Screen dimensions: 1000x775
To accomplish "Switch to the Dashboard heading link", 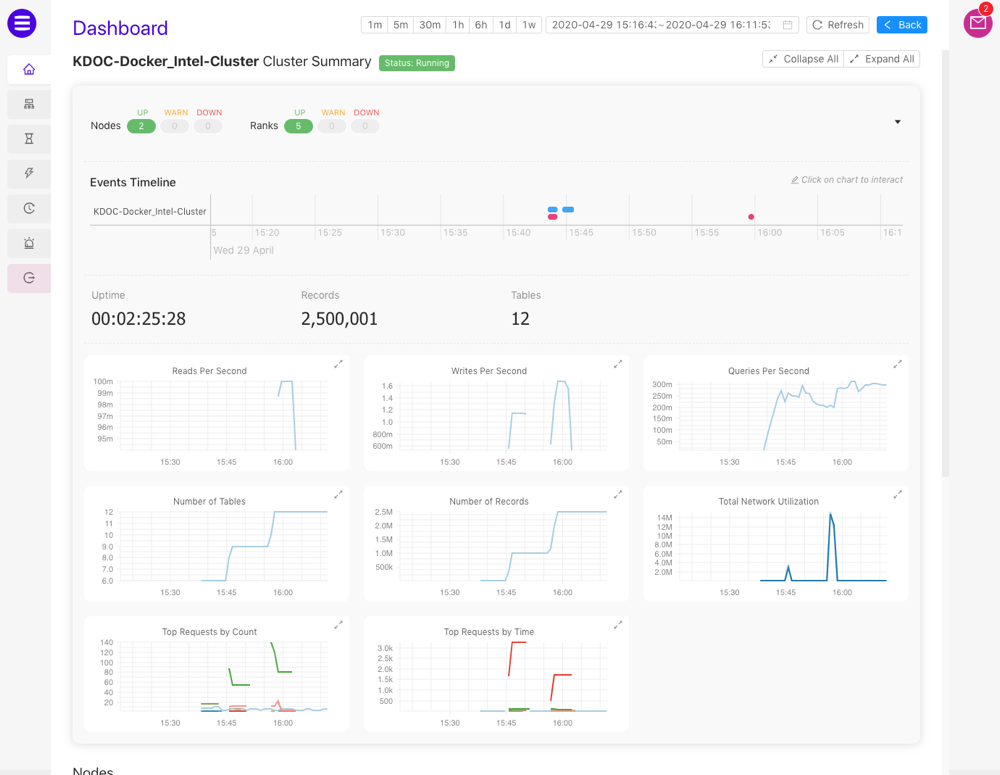I will point(120,28).
